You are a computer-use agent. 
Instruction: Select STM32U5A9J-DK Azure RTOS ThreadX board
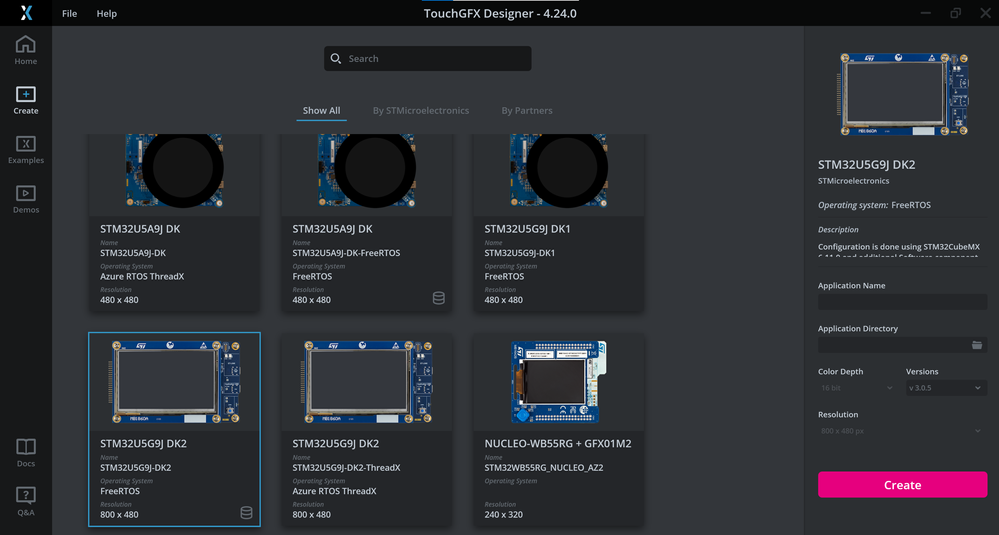coord(175,222)
